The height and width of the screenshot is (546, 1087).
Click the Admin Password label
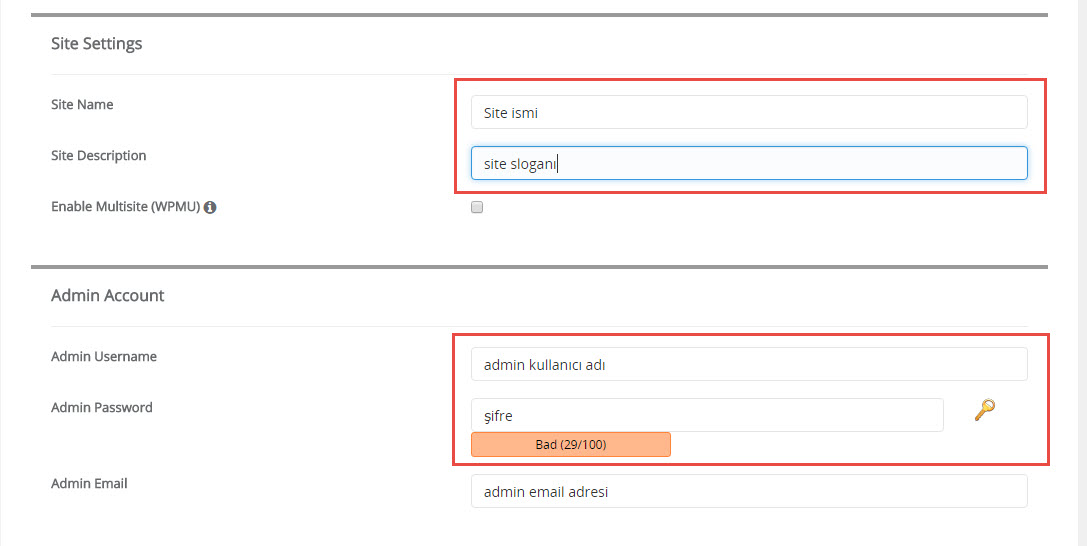pos(102,408)
